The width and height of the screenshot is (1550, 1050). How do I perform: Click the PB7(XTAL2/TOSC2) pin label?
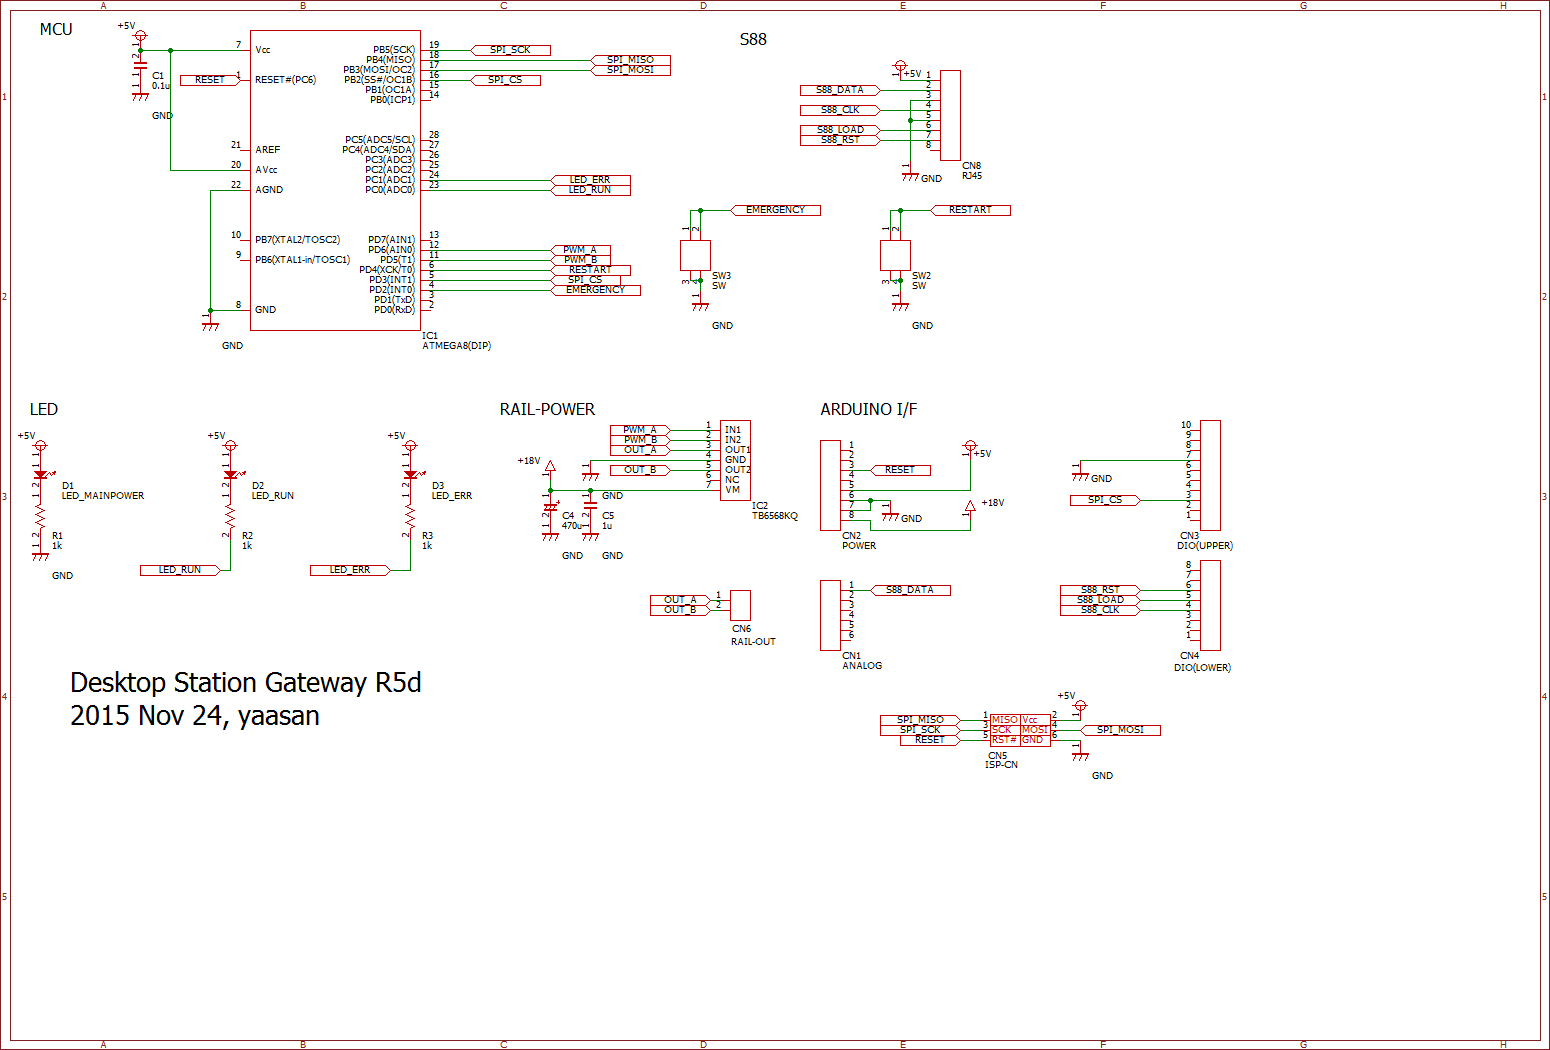[x=297, y=240]
